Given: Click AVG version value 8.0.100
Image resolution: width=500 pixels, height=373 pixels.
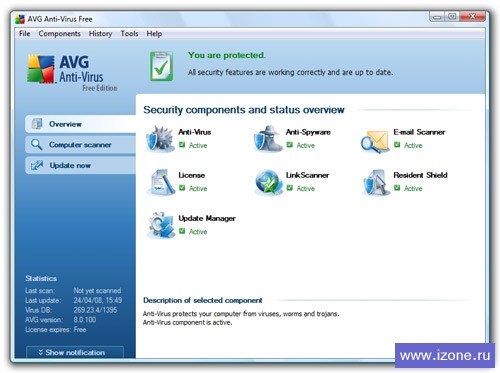Looking at the screenshot, I should pos(85,320).
